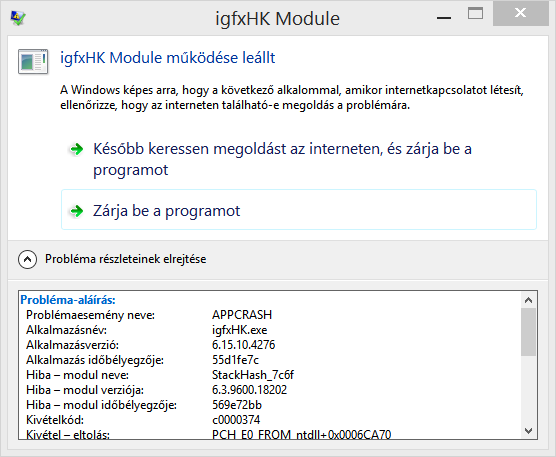556x457 pixels.
Task: Click the 'Hiba – modul időbélyegzője:' label
Action: pyautogui.click(x=101, y=405)
